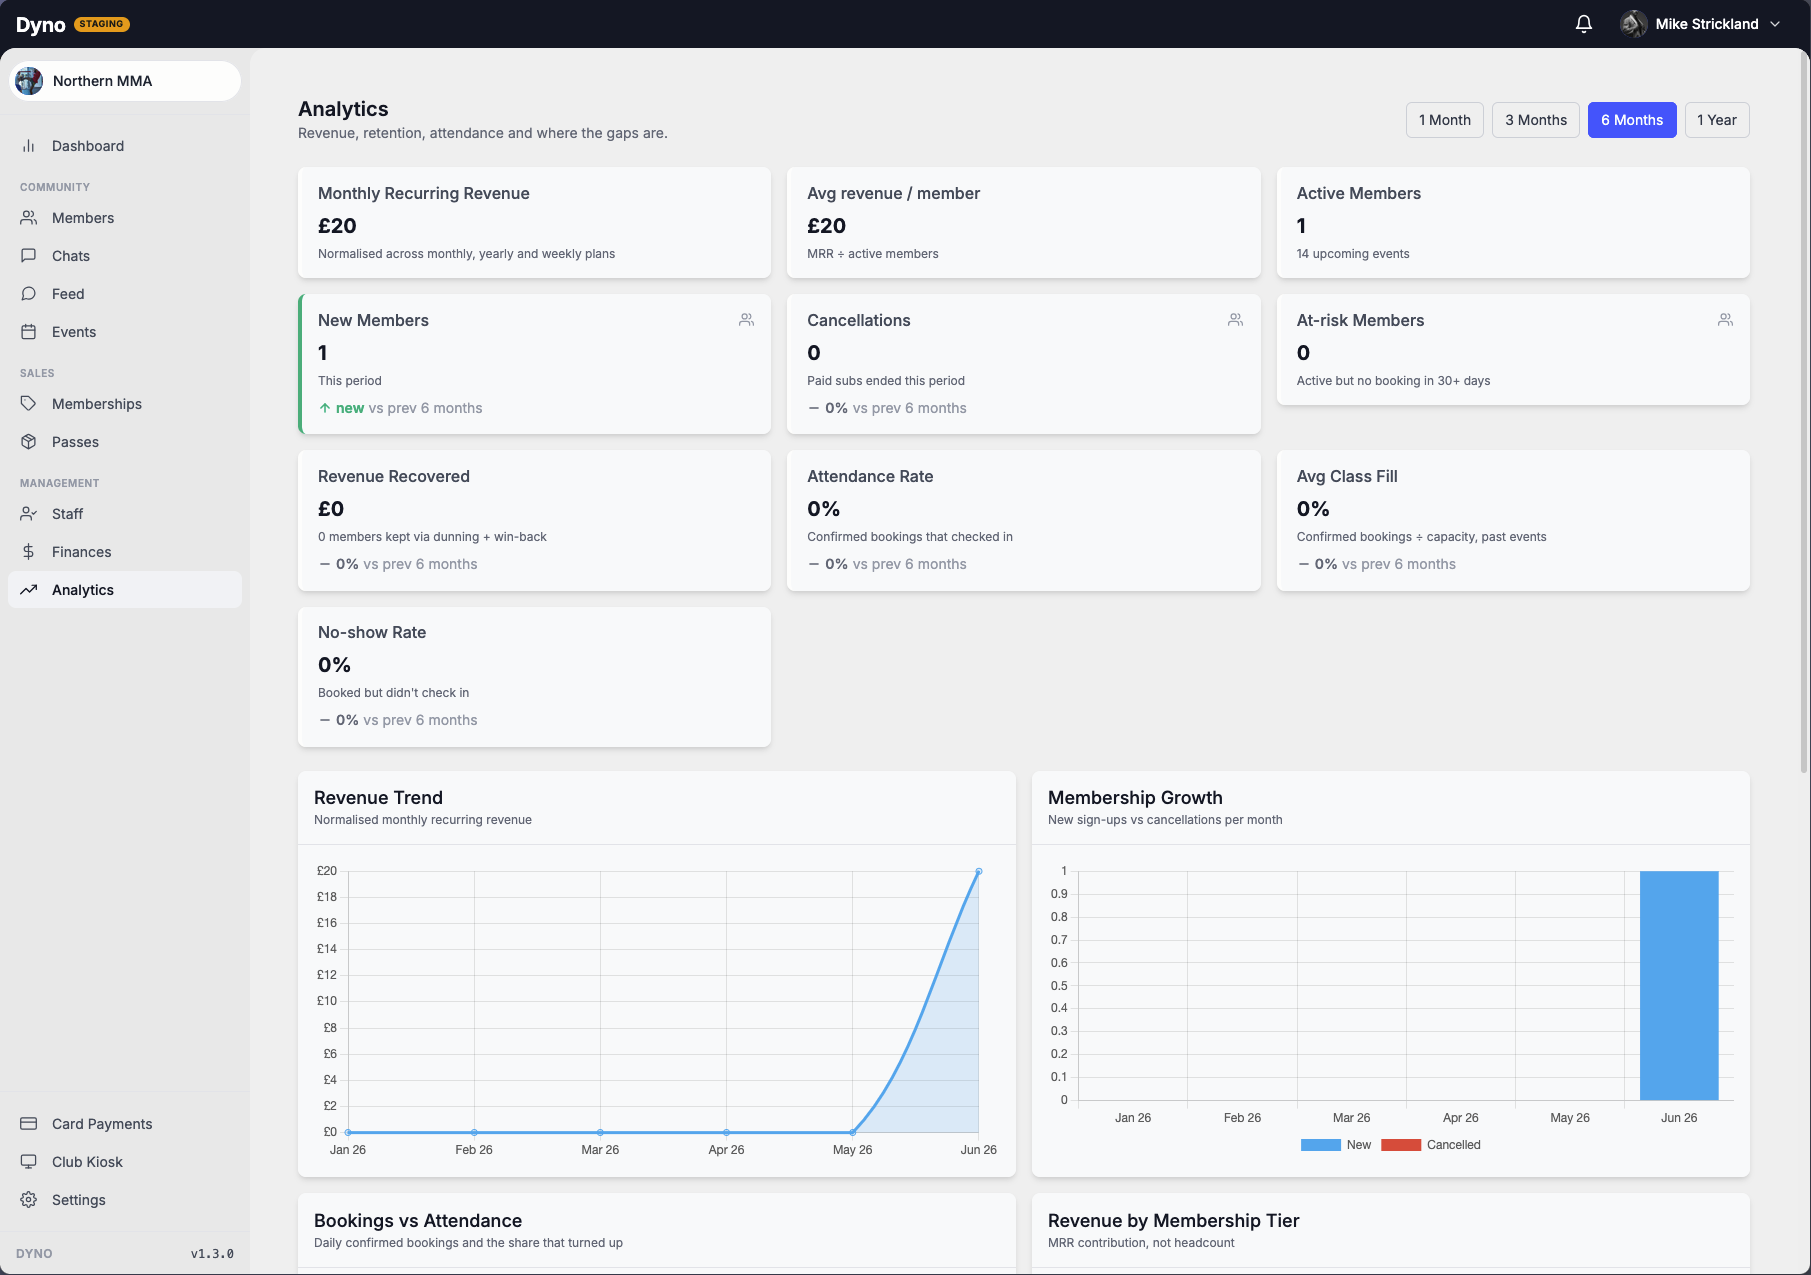Open the Events page

tap(125, 332)
